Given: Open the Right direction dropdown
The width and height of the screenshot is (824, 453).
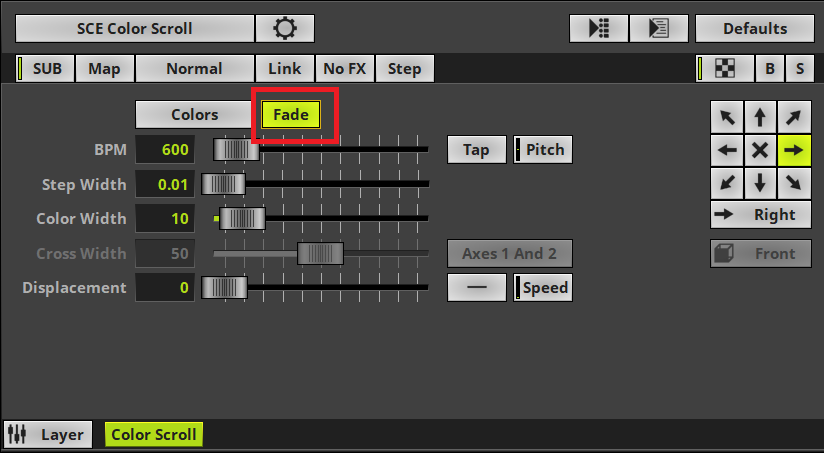Looking at the screenshot, I should pos(760,214).
